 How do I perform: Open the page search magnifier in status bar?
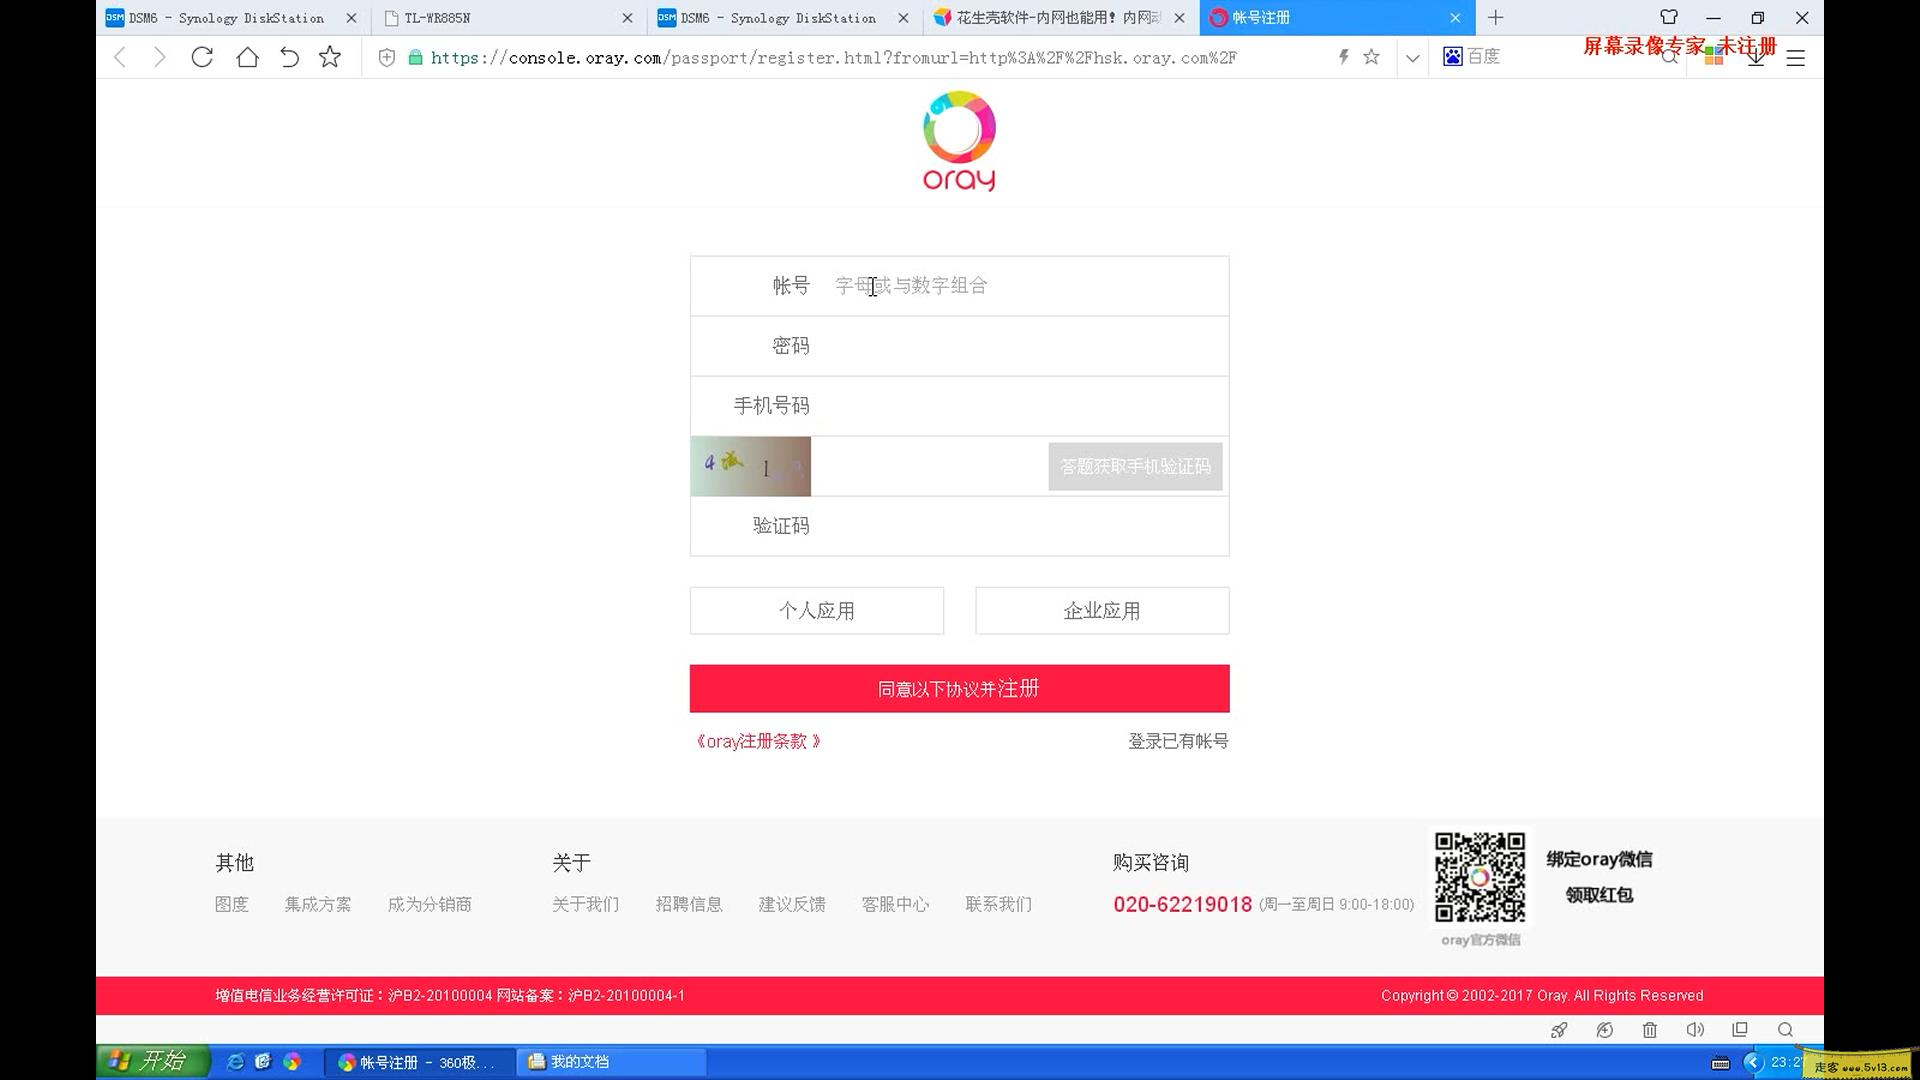tap(1785, 1029)
